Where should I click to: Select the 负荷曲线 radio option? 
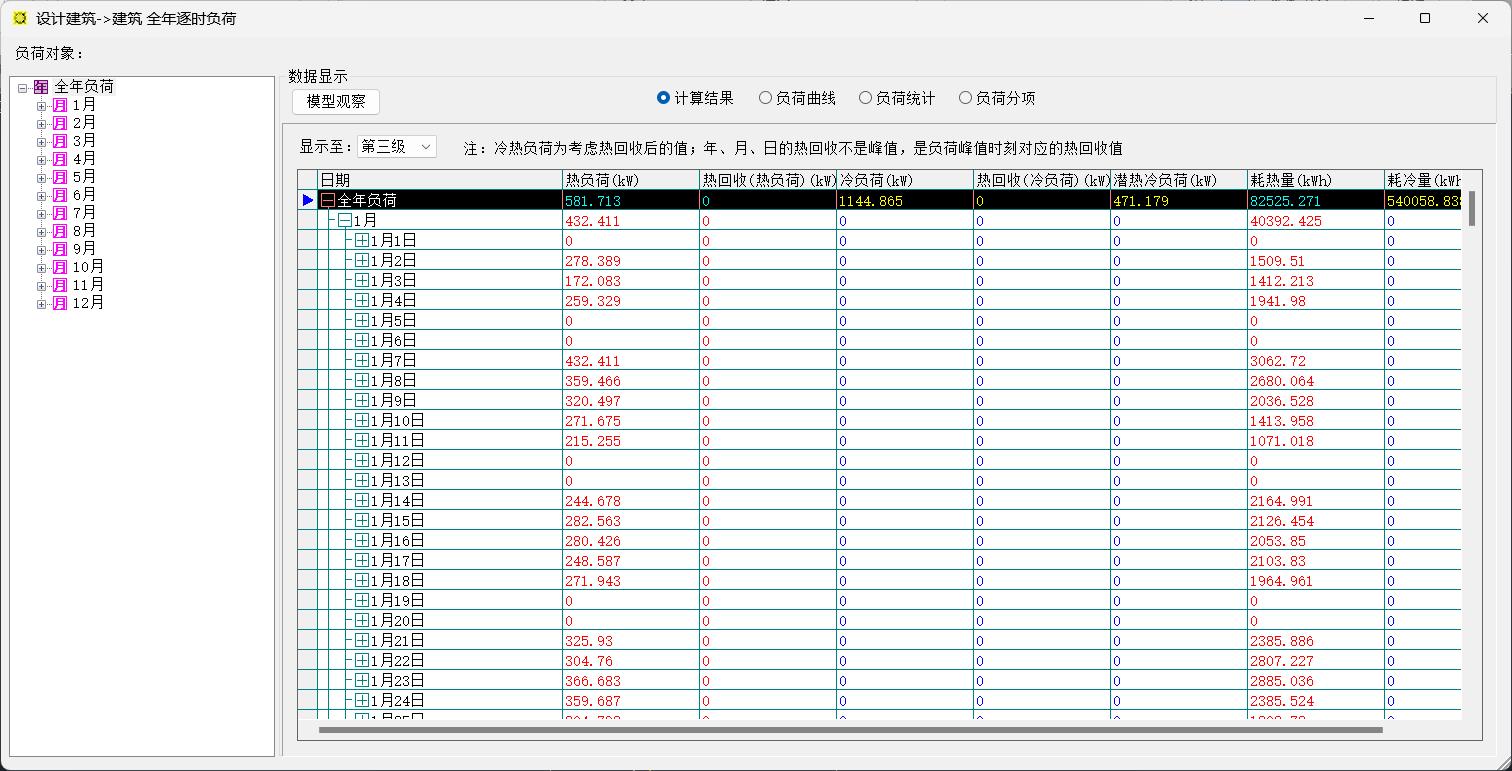pyautogui.click(x=765, y=98)
